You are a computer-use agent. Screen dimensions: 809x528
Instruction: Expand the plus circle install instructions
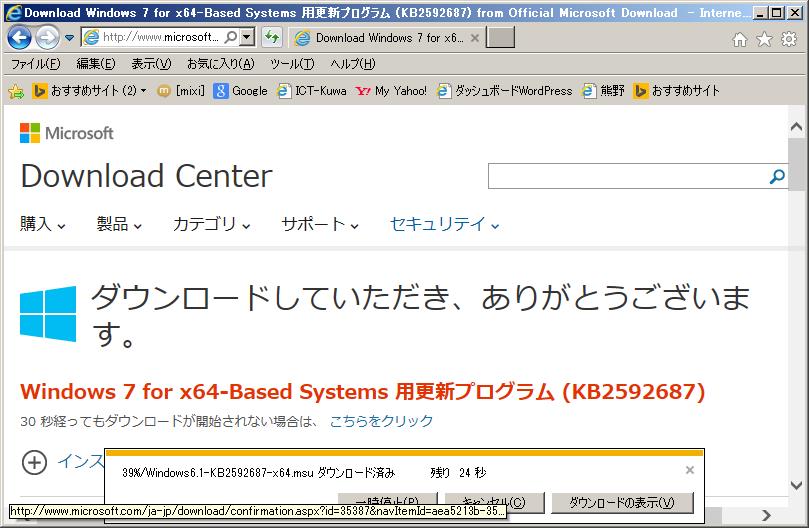coord(35,462)
